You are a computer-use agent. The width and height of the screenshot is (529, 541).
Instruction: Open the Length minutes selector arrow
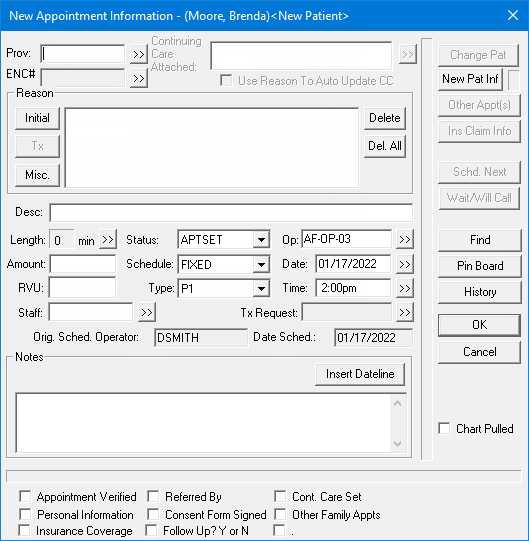pyautogui.click(x=108, y=239)
